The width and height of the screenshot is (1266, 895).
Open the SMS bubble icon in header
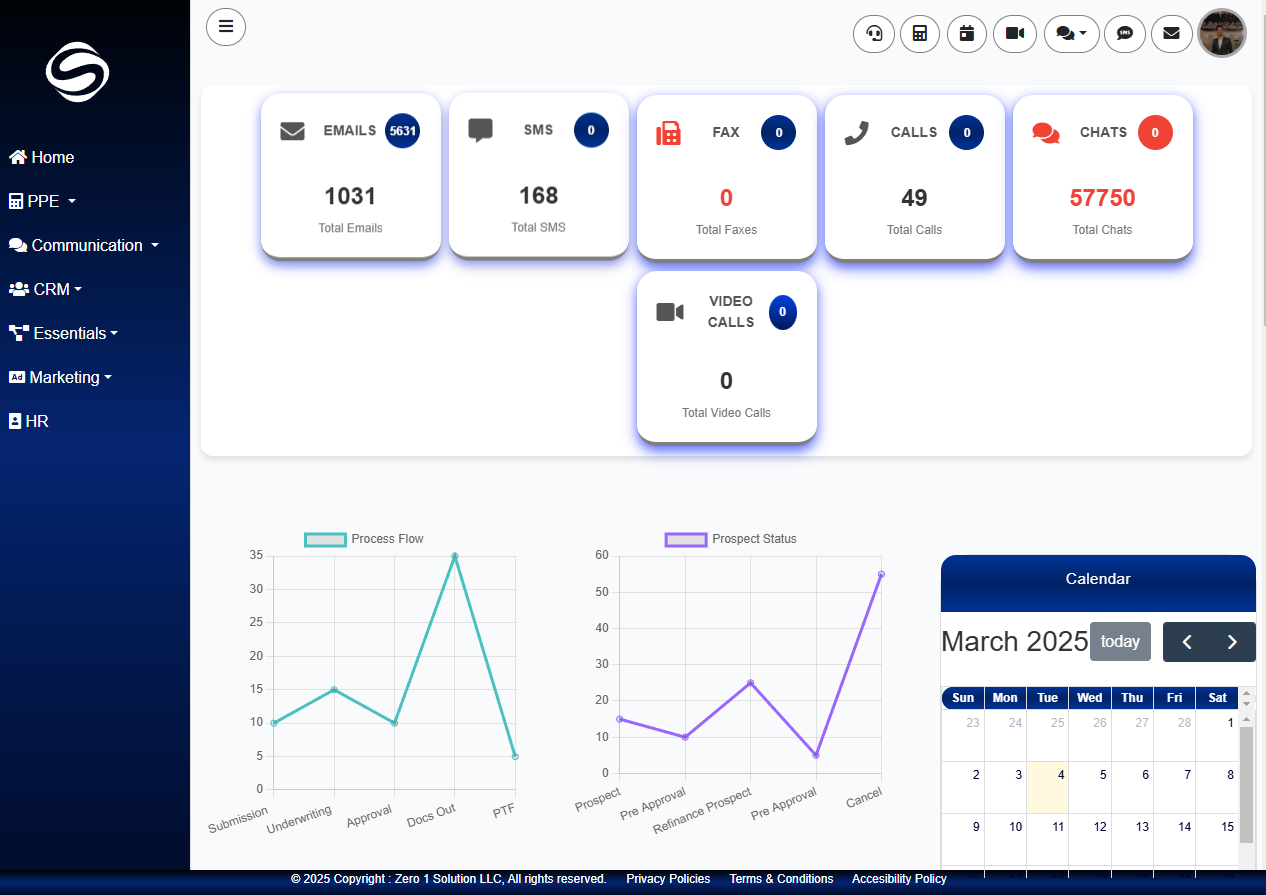point(1125,34)
